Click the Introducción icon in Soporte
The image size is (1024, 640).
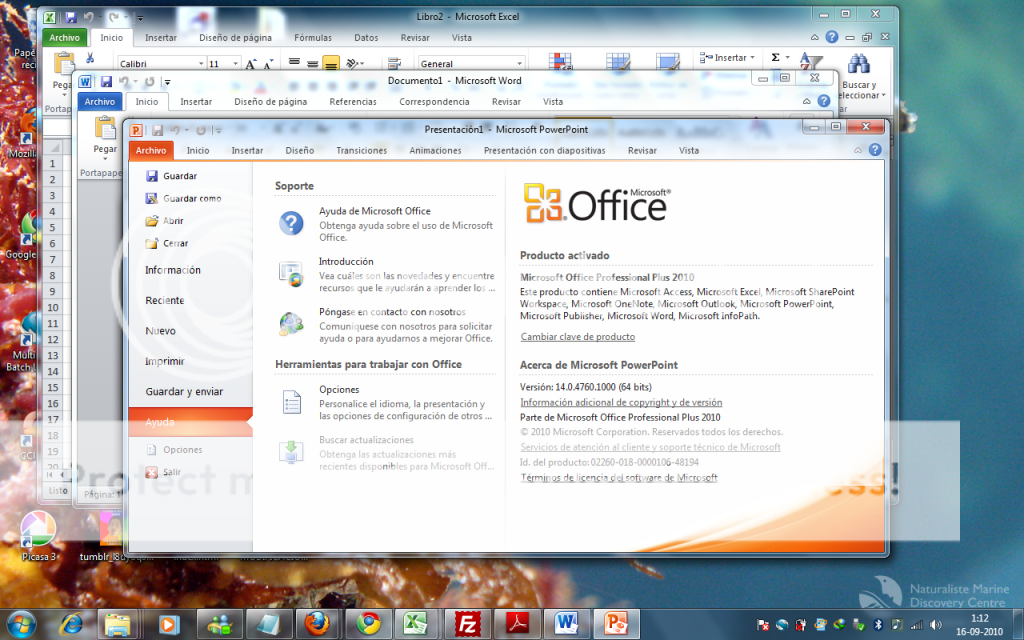click(291, 274)
